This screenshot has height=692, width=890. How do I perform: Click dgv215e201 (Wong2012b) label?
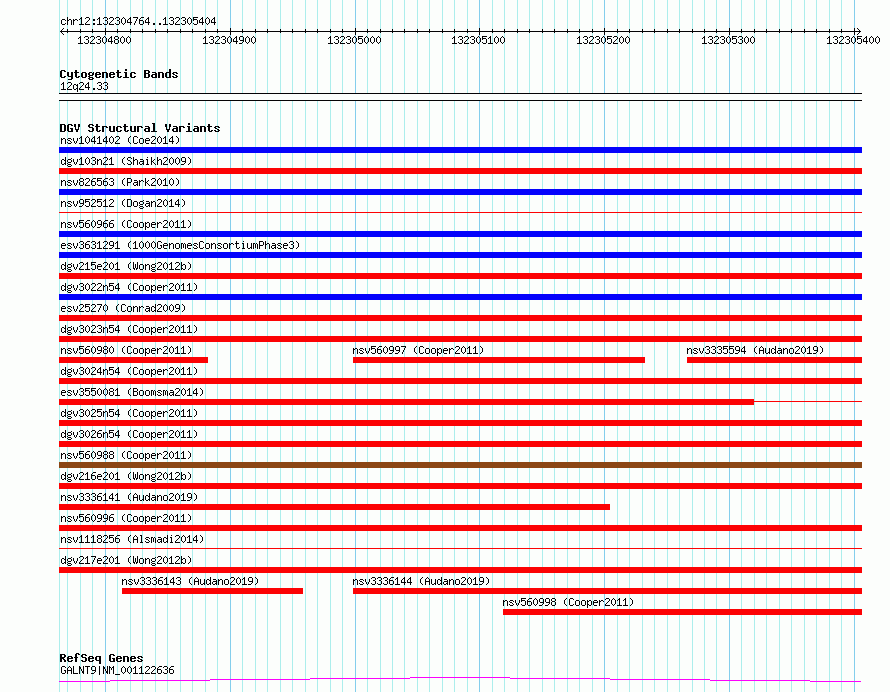126,266
